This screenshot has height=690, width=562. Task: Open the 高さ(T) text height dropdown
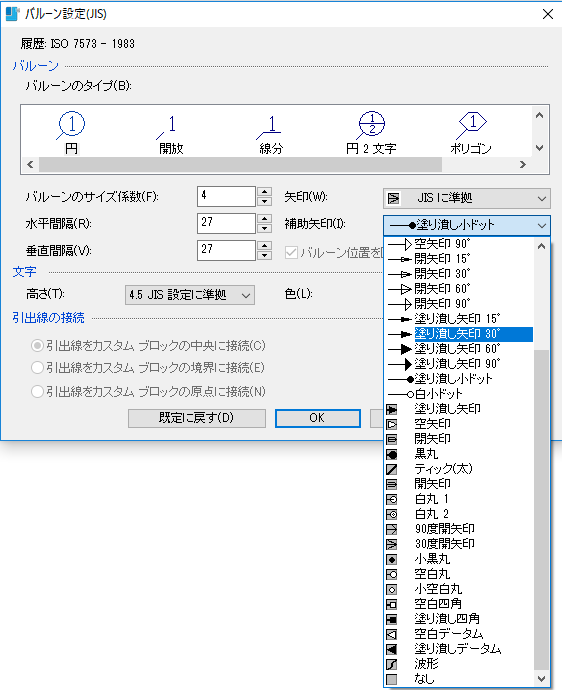tap(190, 295)
